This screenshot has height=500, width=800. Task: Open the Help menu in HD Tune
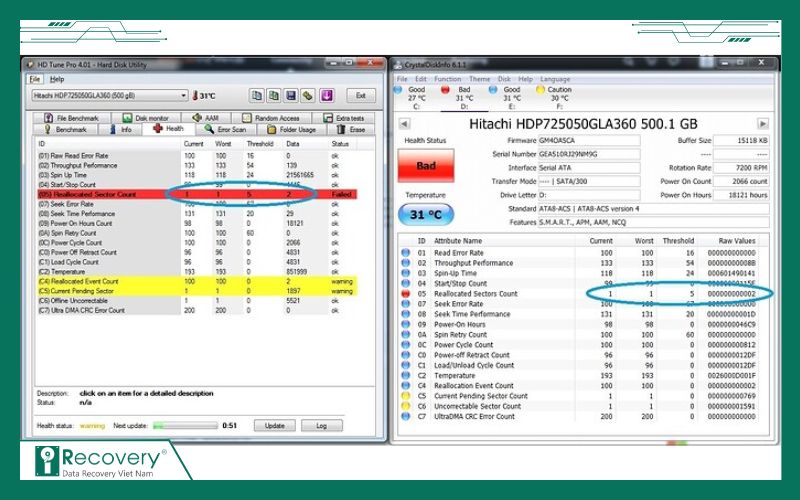click(57, 79)
